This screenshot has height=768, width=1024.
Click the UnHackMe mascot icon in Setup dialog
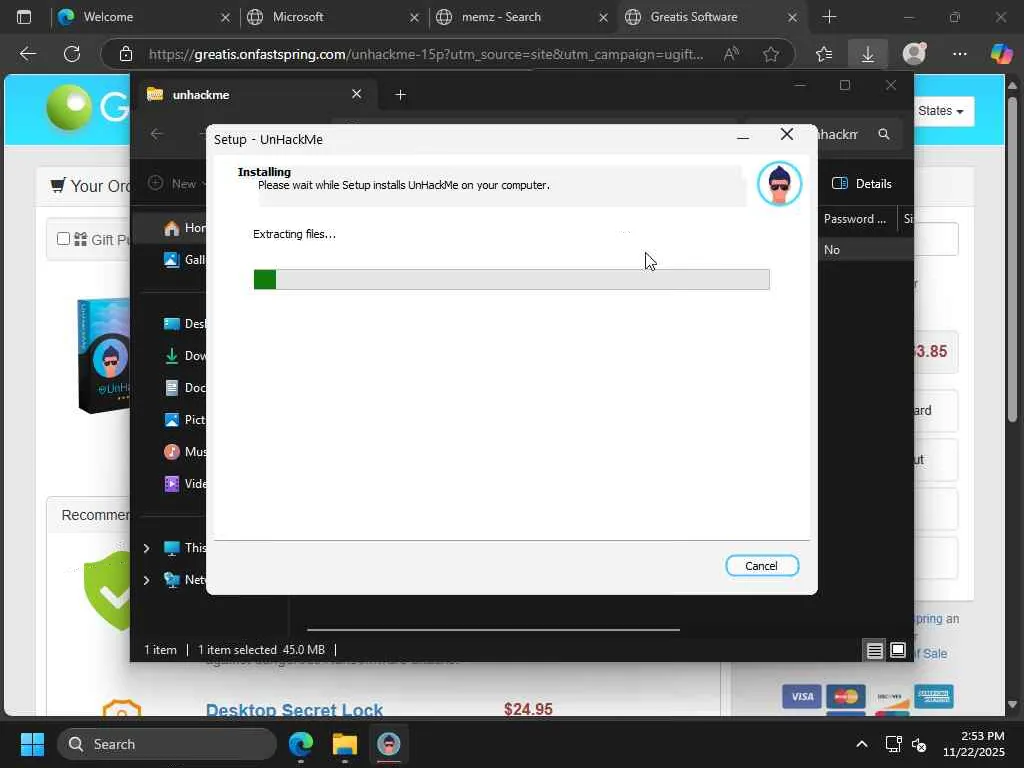click(x=779, y=184)
